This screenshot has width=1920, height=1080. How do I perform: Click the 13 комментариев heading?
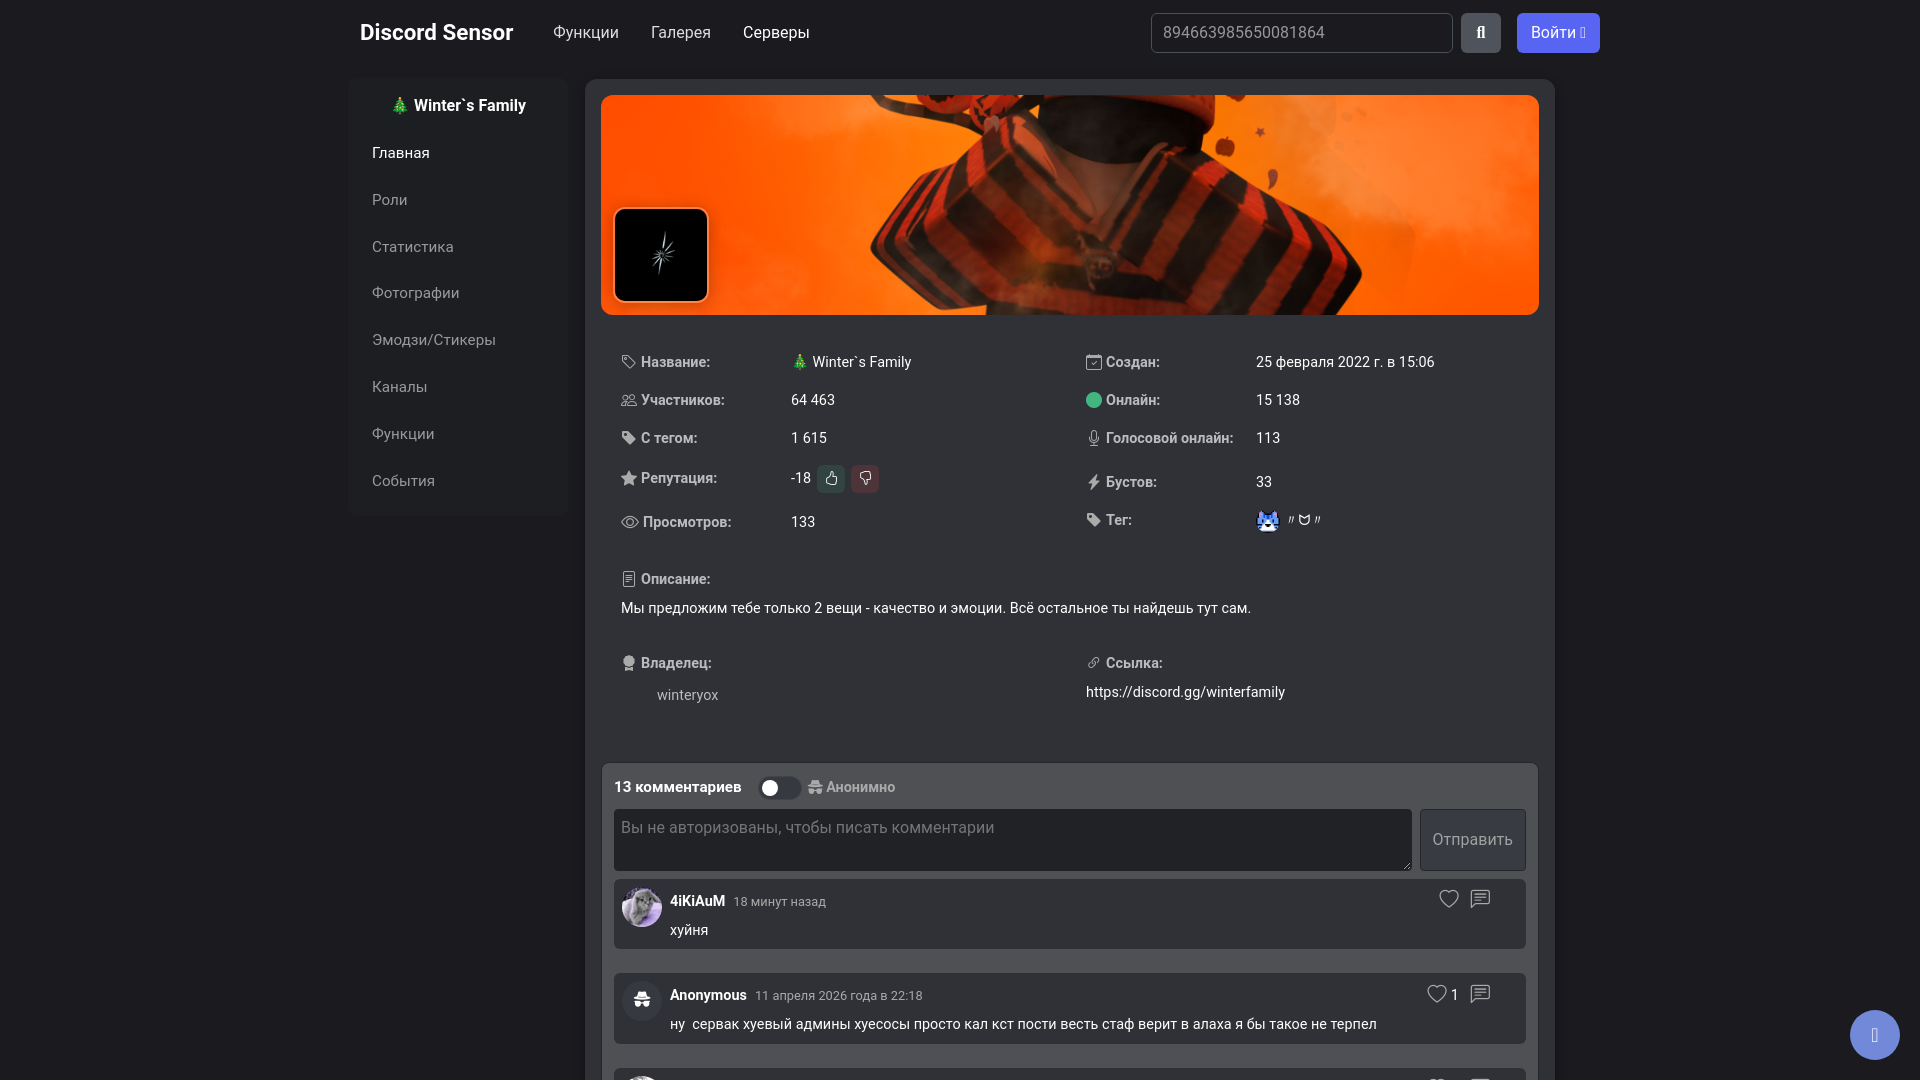pos(677,788)
